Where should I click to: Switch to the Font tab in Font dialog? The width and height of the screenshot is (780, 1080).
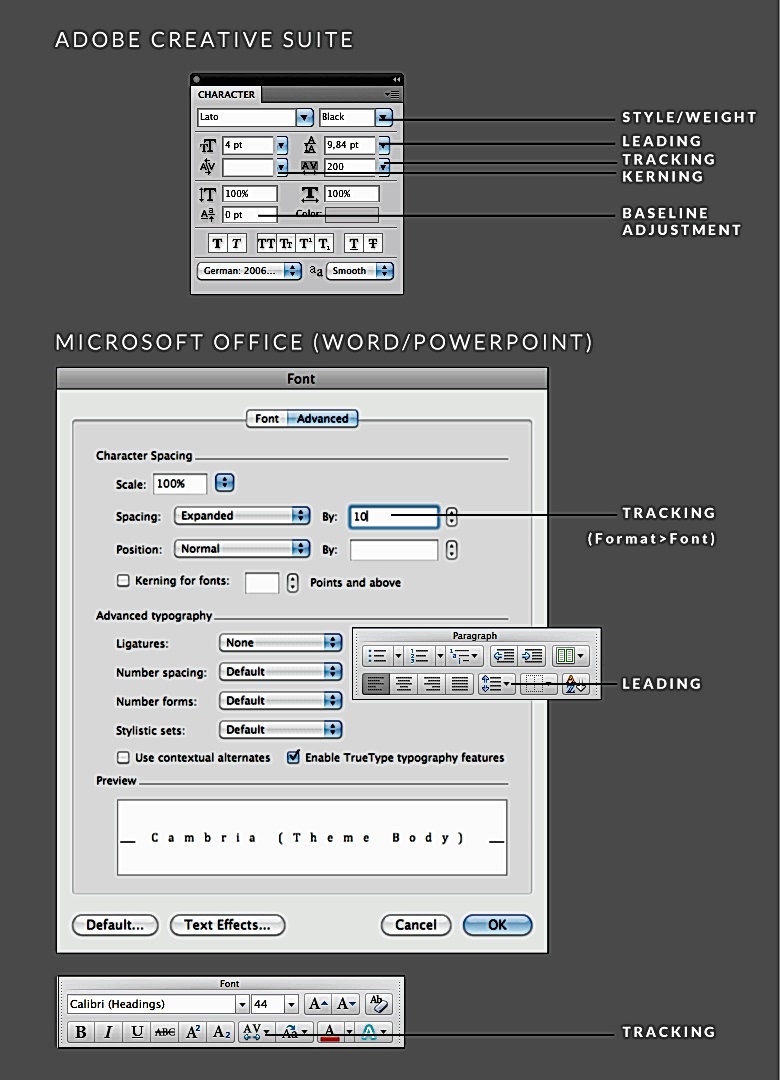(267, 419)
